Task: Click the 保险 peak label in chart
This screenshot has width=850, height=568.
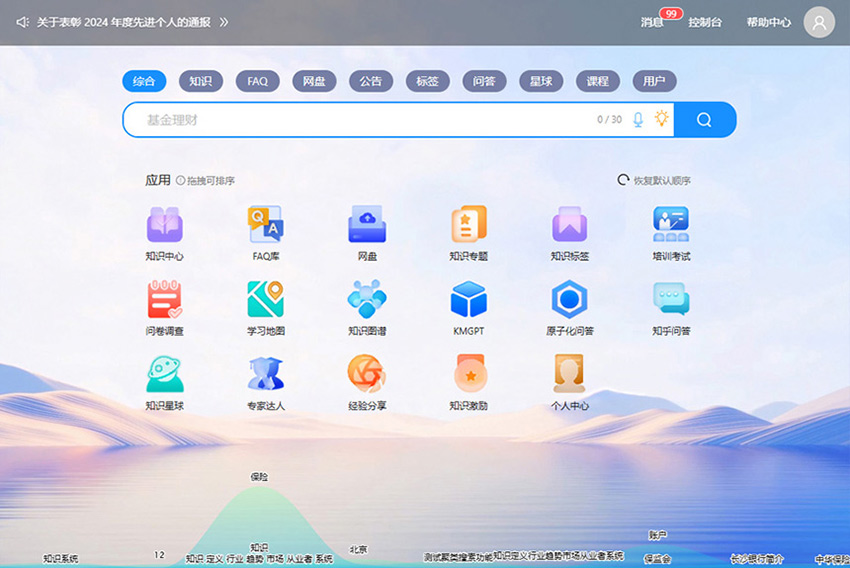Action: click(259, 477)
